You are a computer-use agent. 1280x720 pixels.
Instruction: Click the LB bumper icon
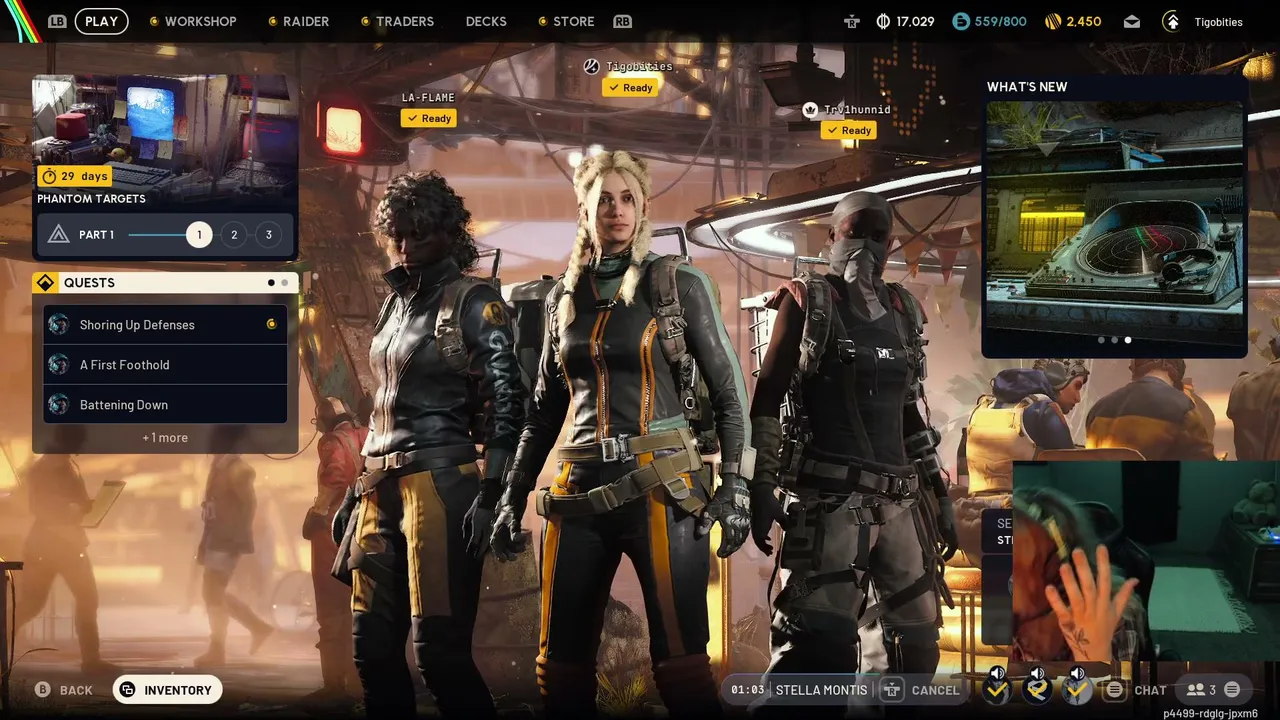(58, 21)
